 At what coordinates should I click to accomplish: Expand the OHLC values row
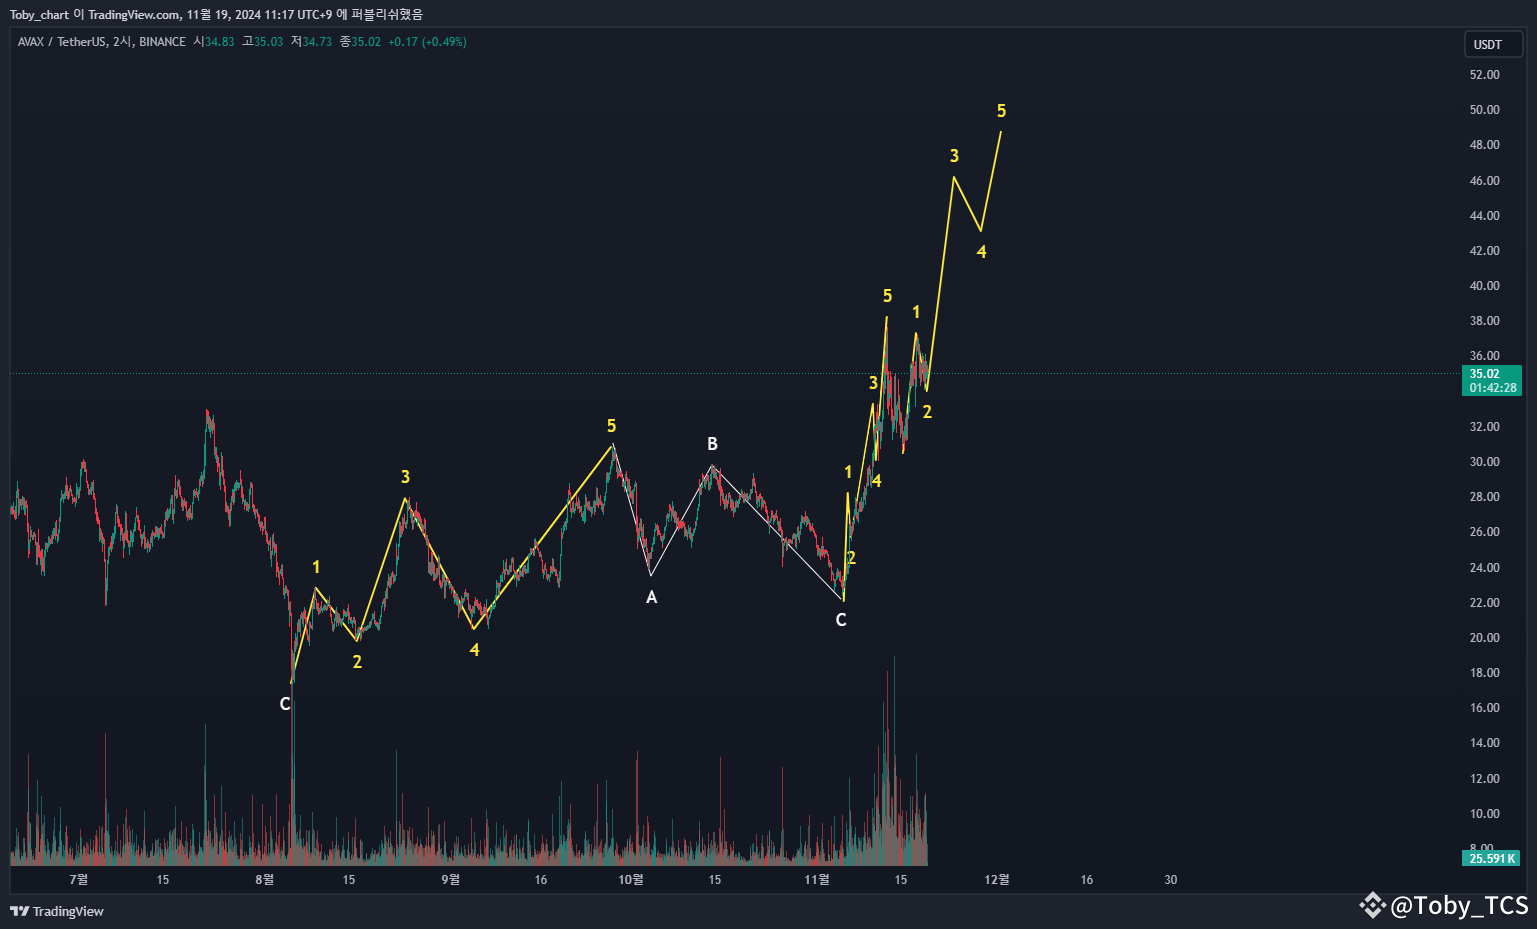(x=290, y=42)
